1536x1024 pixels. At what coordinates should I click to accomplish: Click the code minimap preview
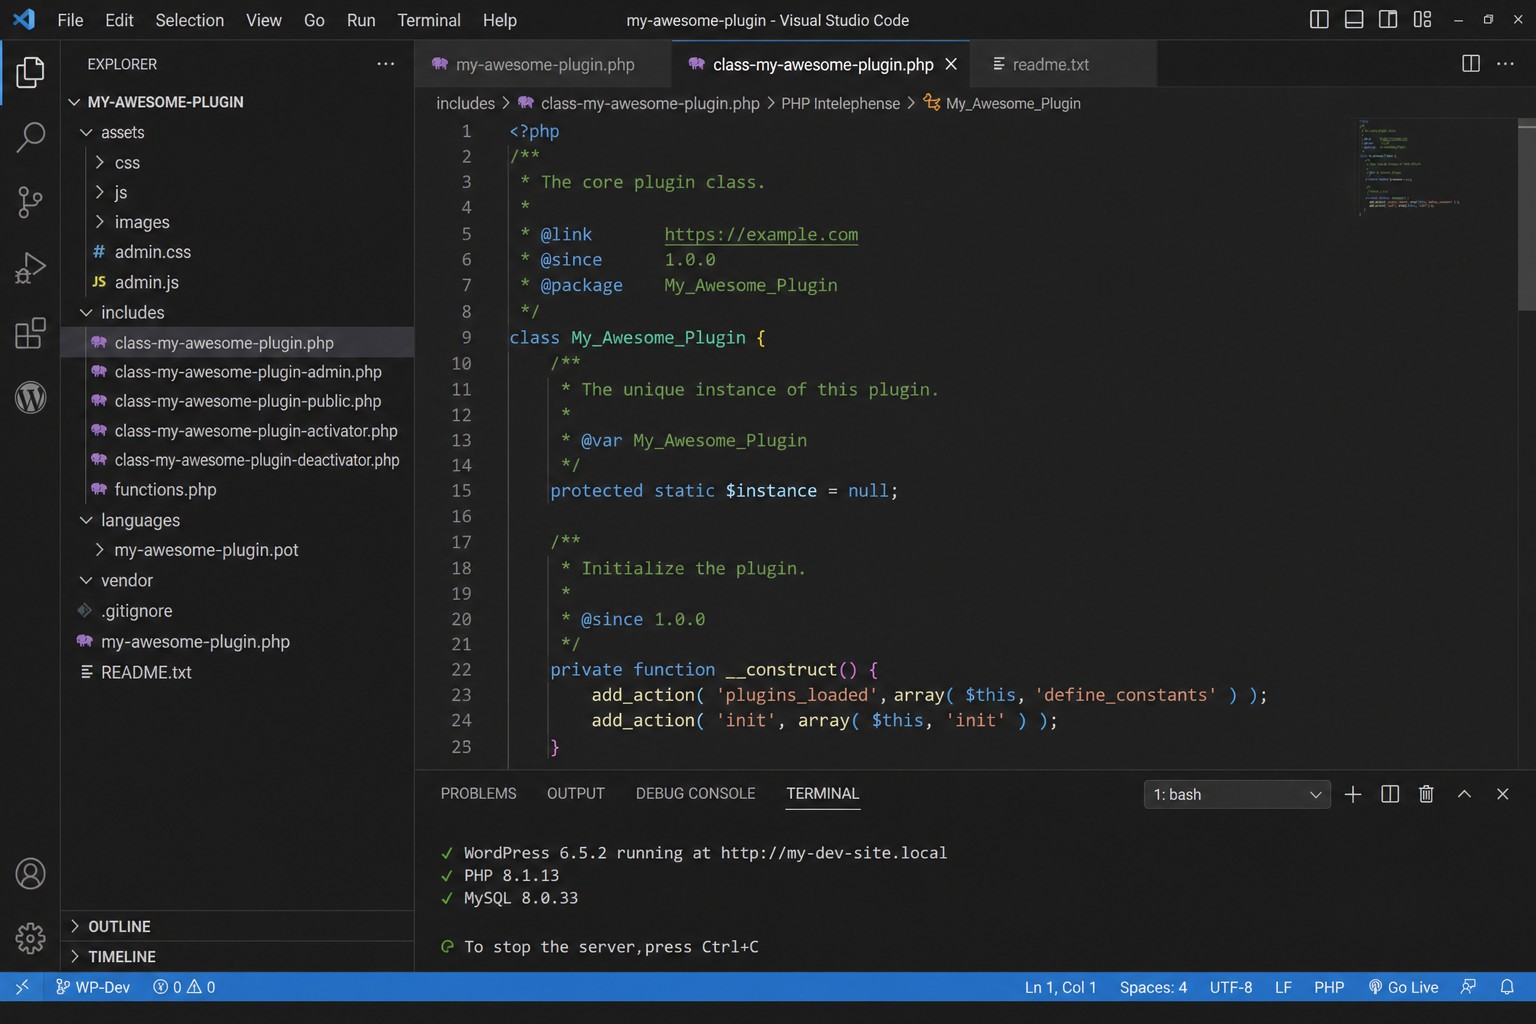(x=1410, y=168)
